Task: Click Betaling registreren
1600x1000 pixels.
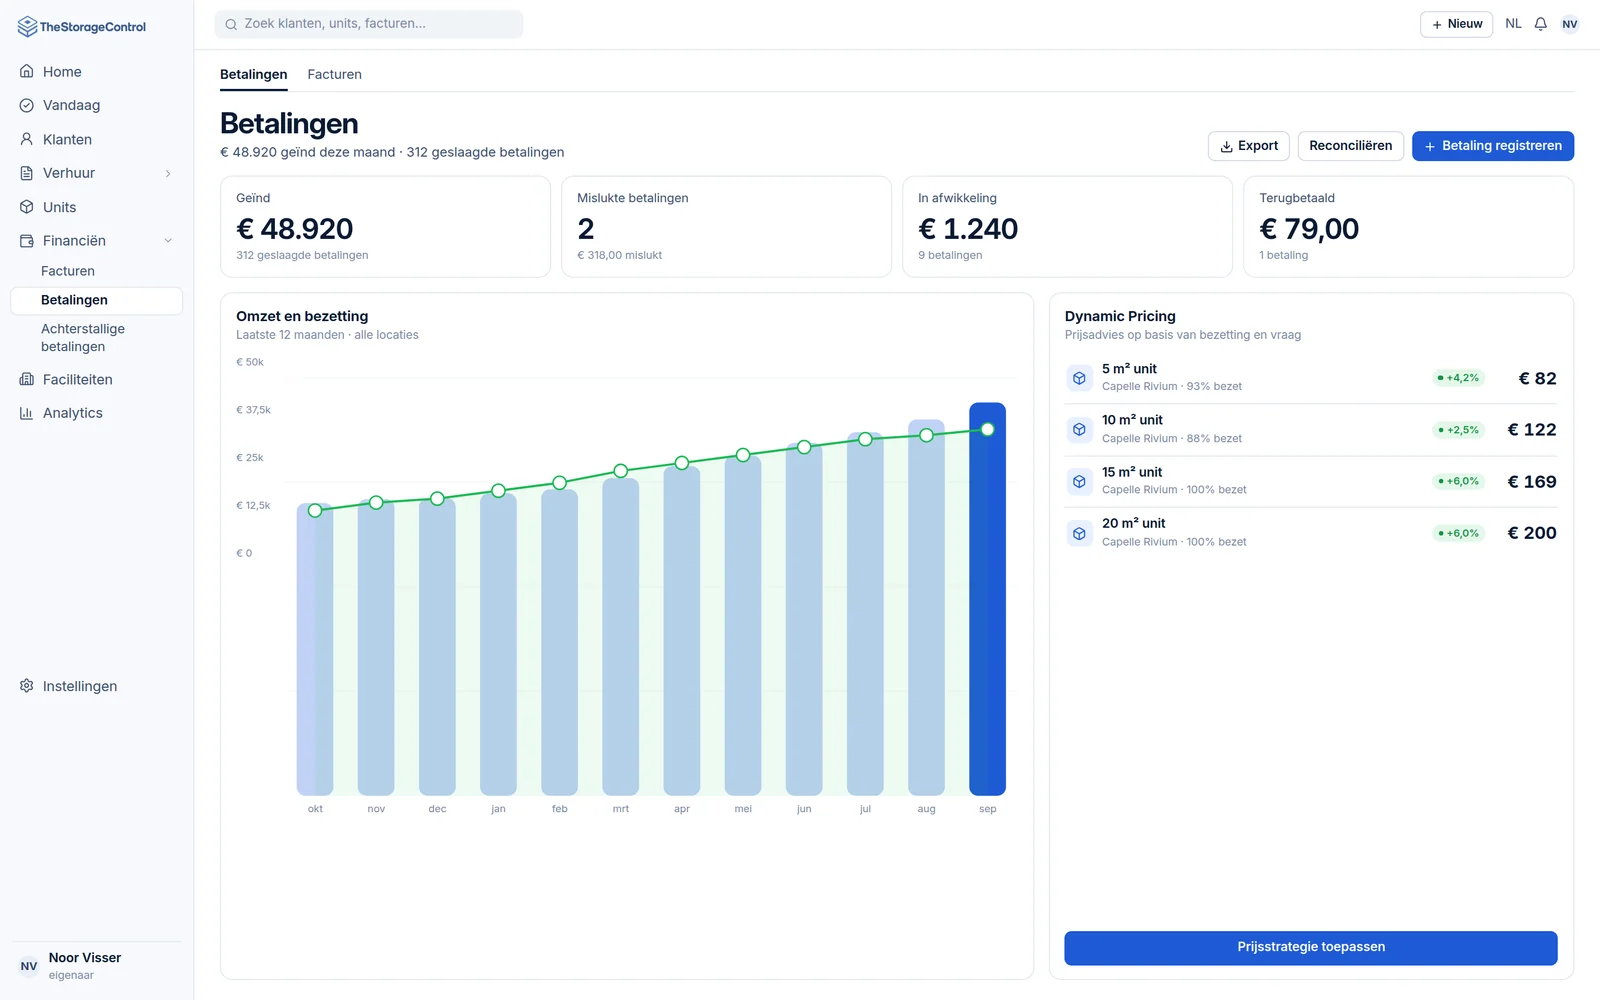Action: click(x=1493, y=146)
